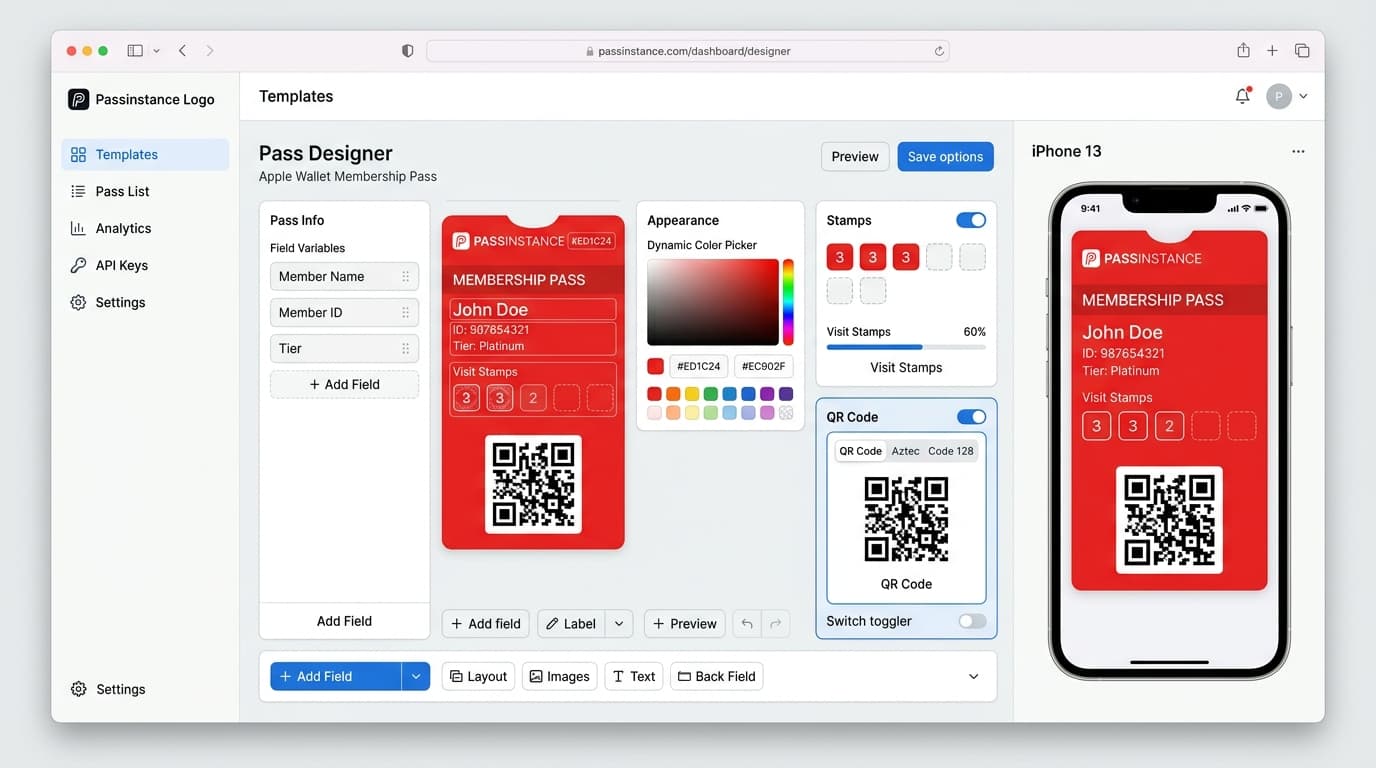Switch to the Aztec barcode tab

pyautogui.click(x=906, y=451)
